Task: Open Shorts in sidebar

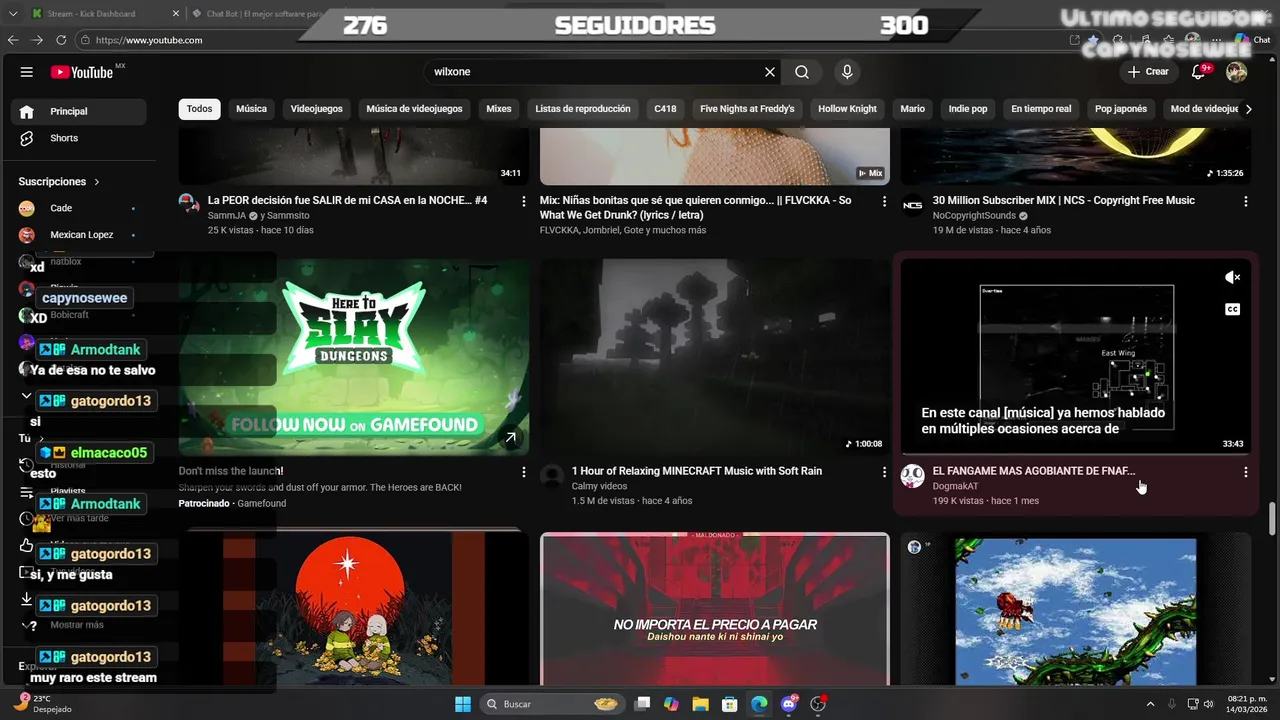Action: point(78,138)
